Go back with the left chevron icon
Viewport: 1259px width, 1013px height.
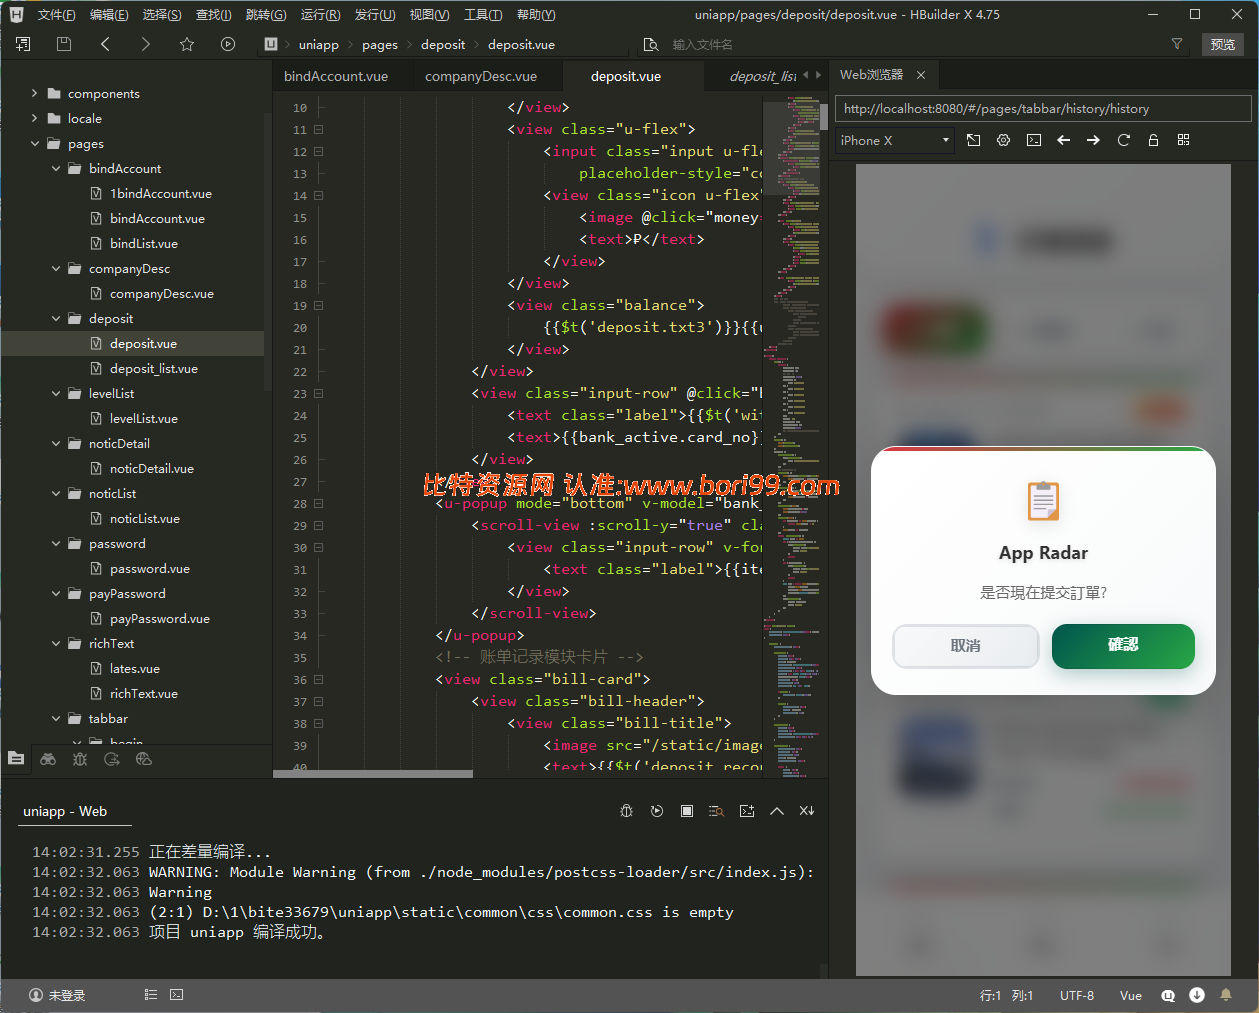coord(105,44)
